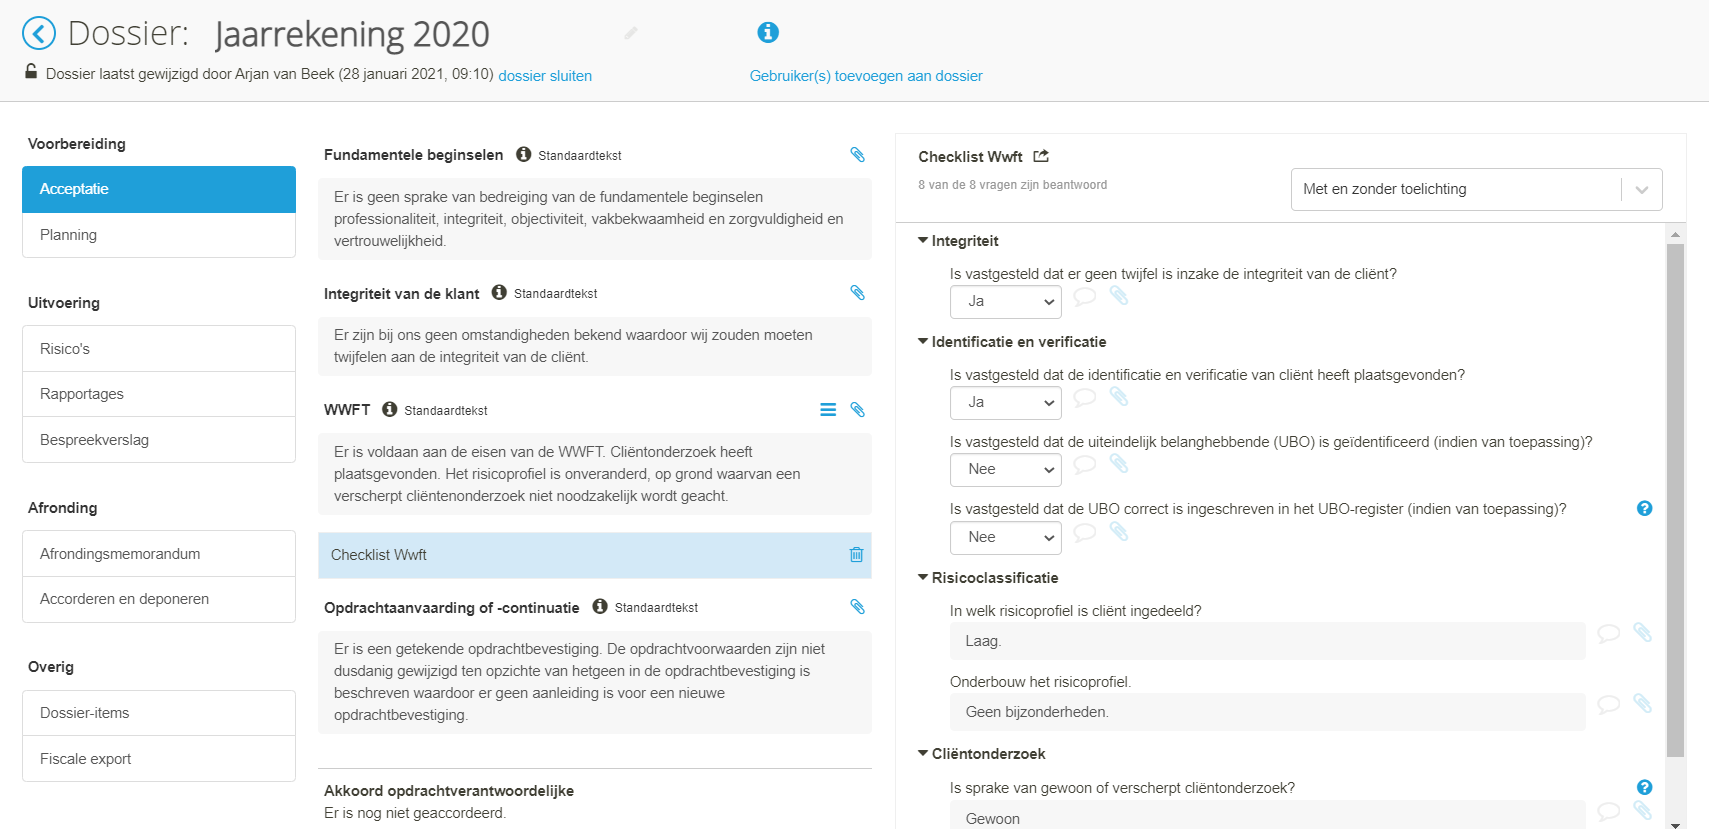This screenshot has height=829, width=1709.
Task: Click the Gewoon cliëntonderzoek answer field
Action: click(x=1267, y=815)
